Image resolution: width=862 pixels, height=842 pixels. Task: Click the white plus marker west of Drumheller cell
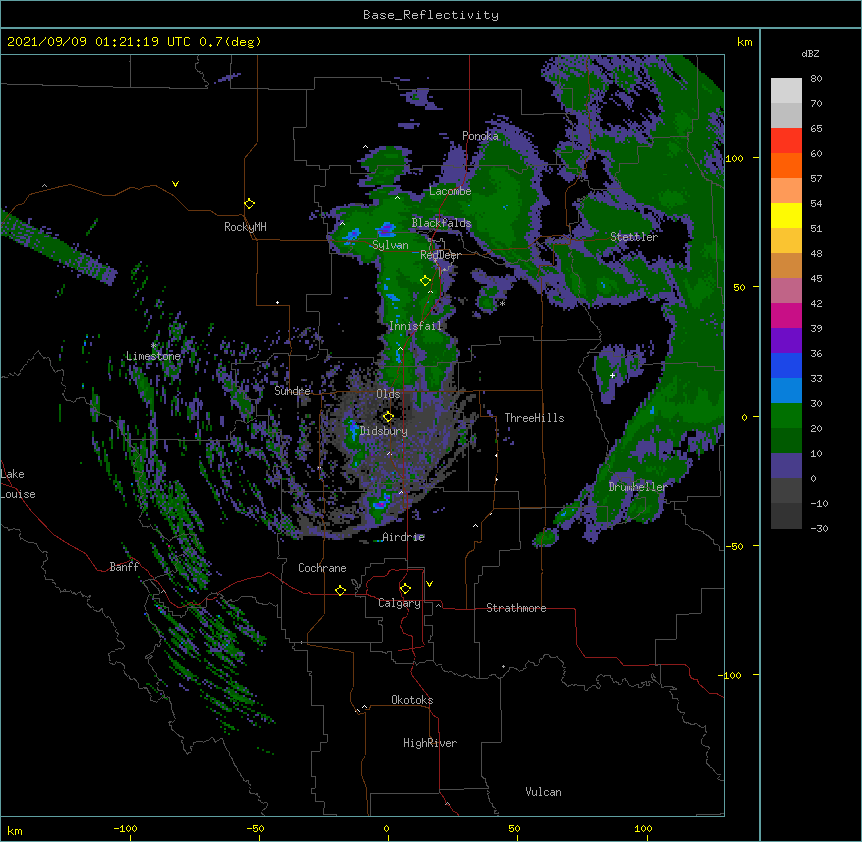[612, 375]
